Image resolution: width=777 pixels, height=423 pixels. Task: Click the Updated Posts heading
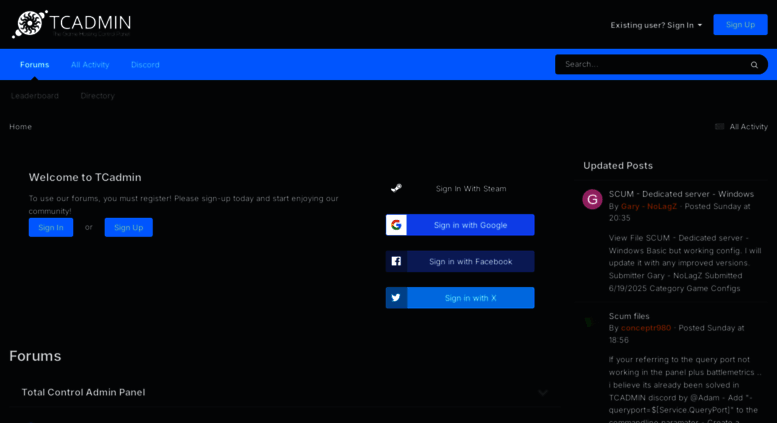618,166
